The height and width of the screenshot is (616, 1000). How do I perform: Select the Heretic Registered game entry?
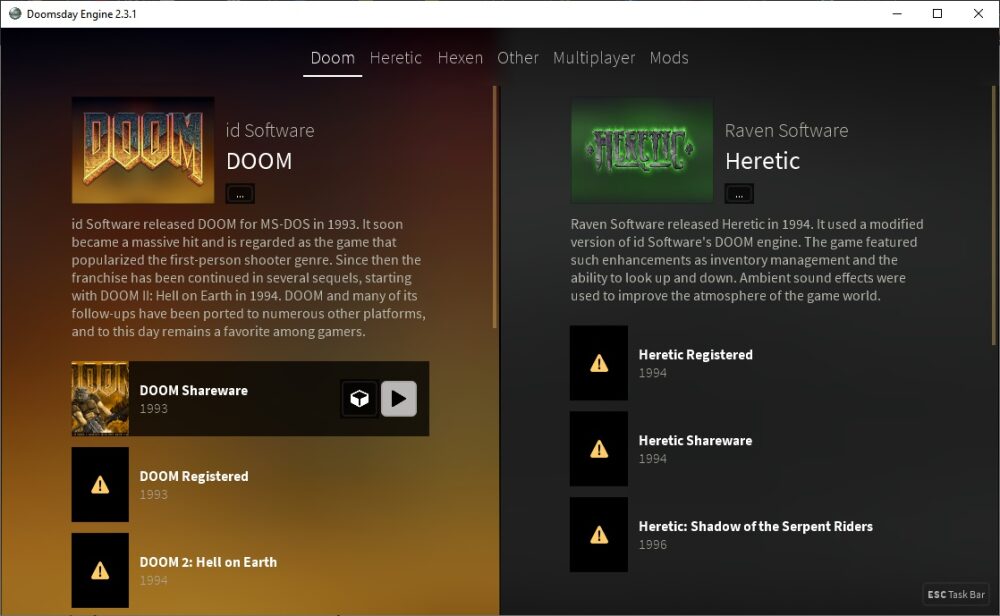point(749,363)
